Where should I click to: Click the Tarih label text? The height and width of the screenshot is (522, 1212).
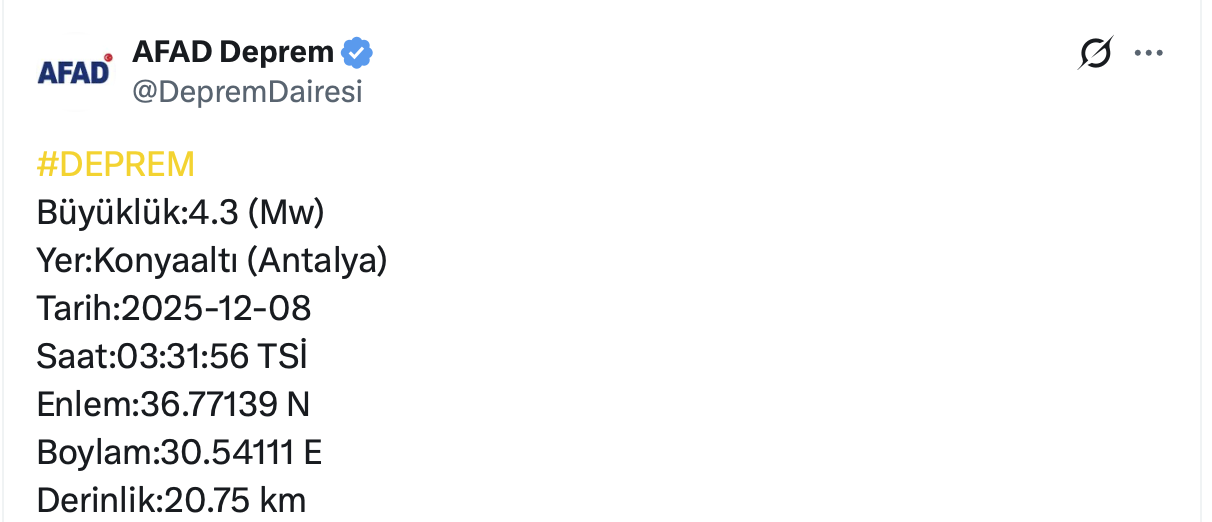pos(75,308)
